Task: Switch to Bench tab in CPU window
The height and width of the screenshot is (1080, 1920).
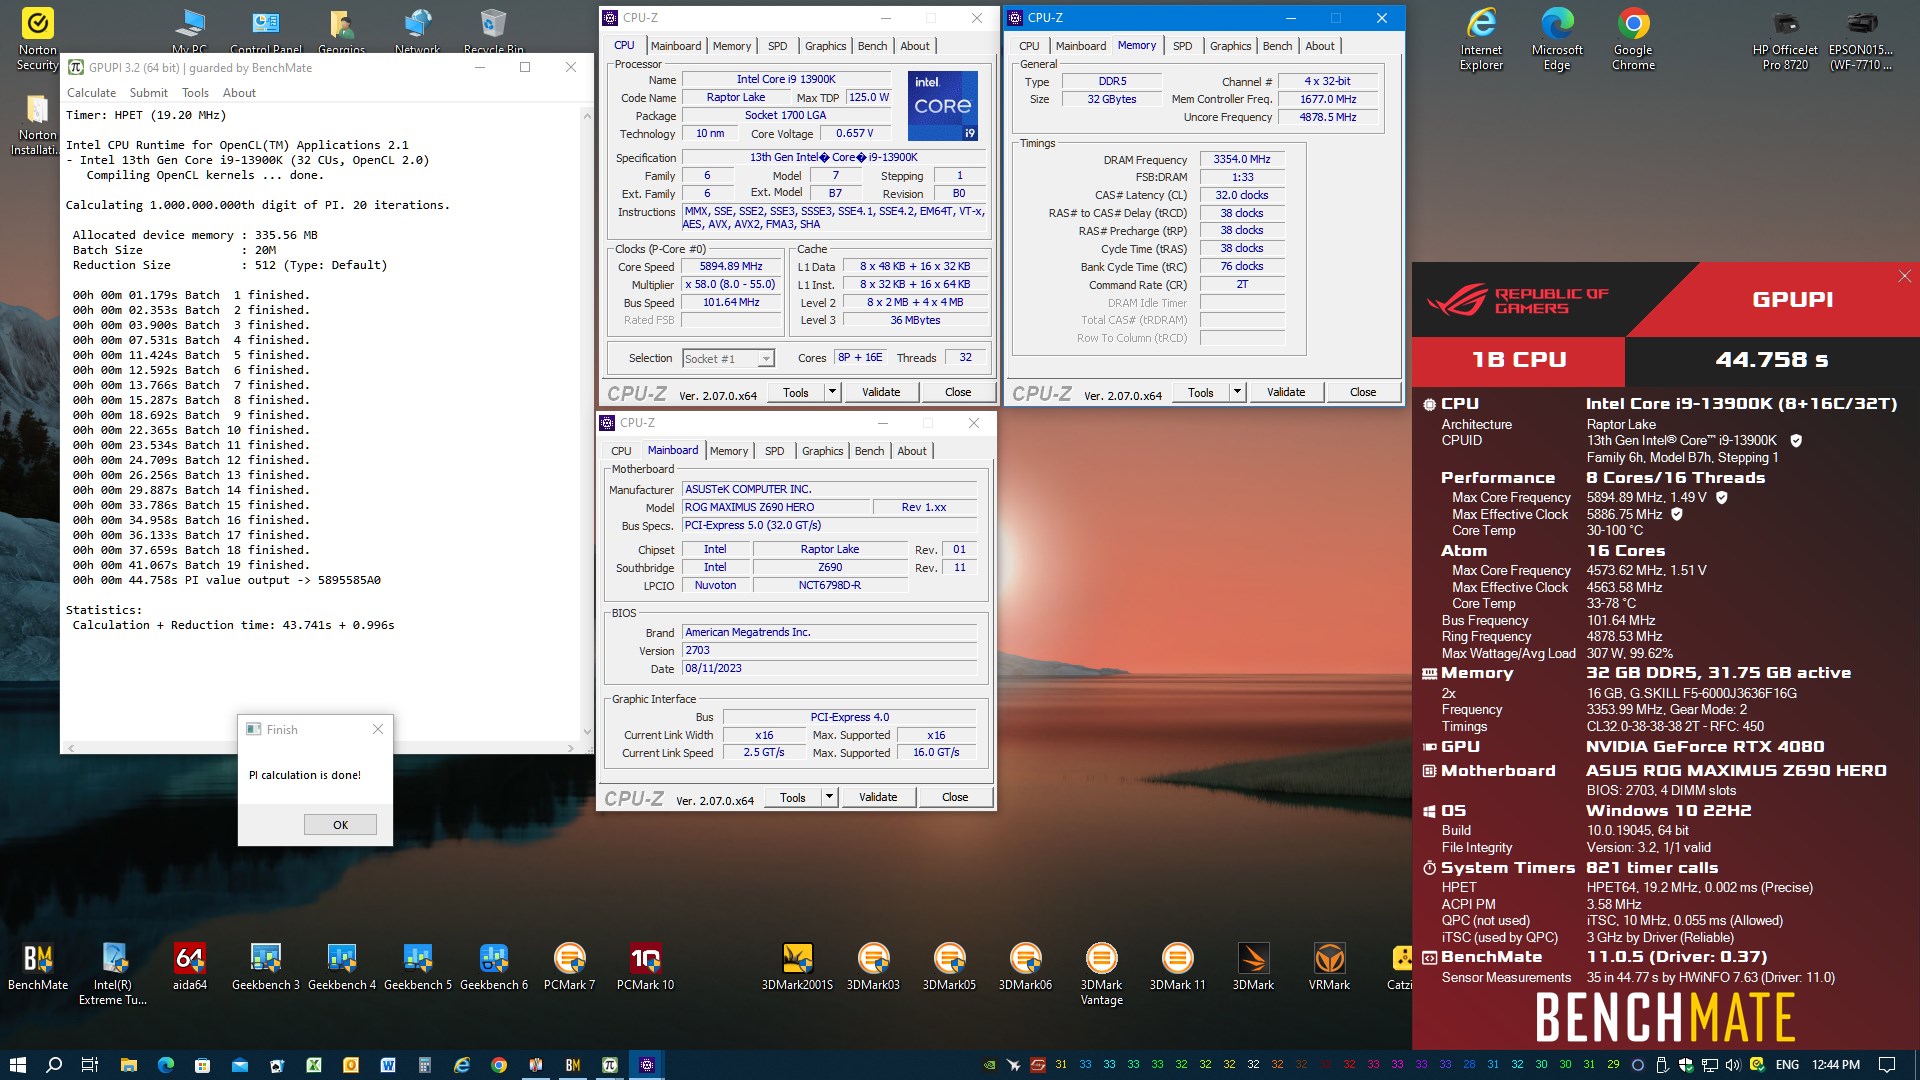Action: 872,46
